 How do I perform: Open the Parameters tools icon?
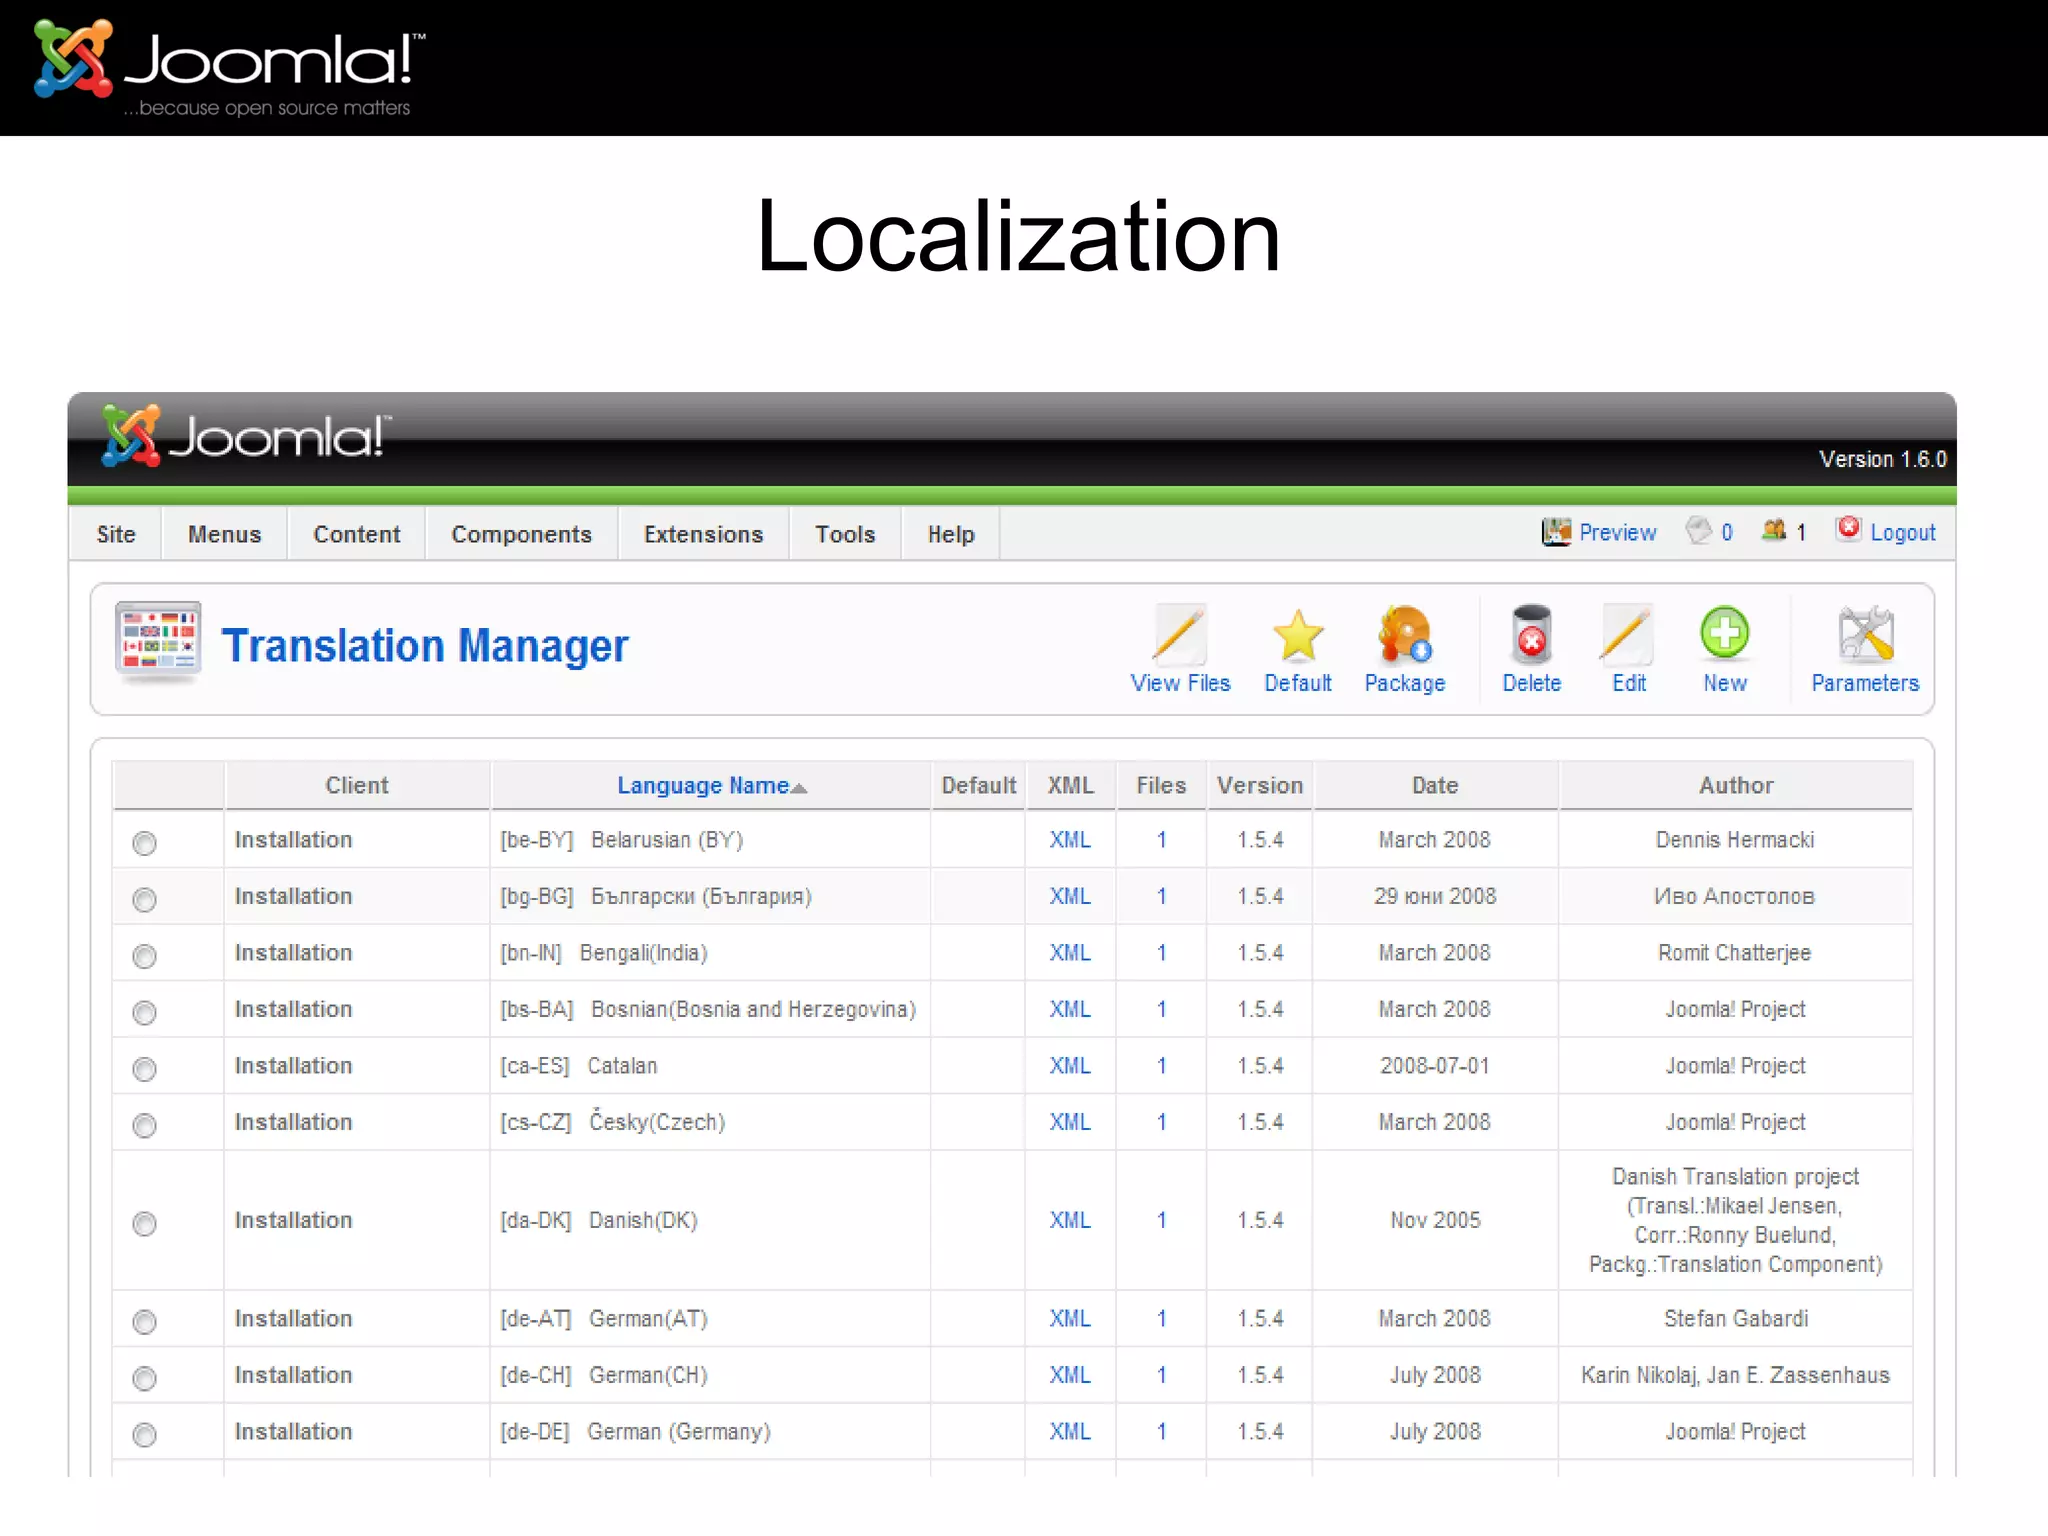(1864, 634)
